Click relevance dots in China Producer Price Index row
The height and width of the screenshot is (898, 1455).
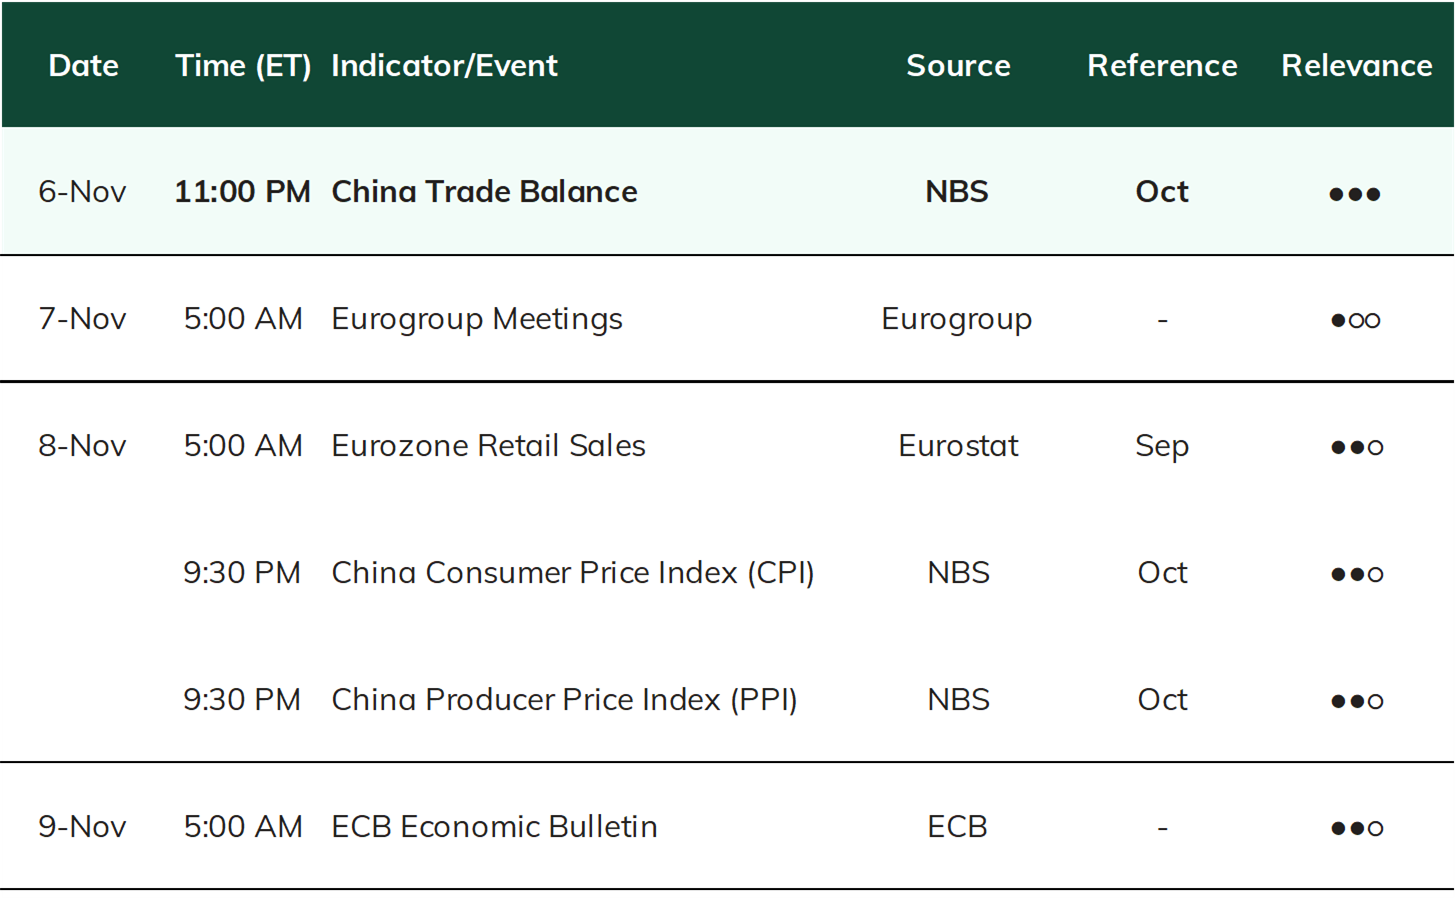pos(1357,701)
